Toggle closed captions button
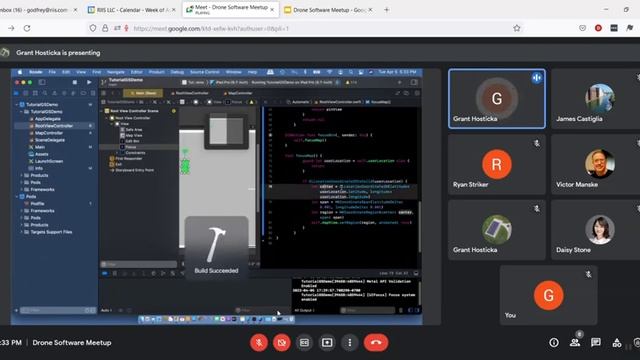The height and width of the screenshot is (360, 640). [304, 342]
